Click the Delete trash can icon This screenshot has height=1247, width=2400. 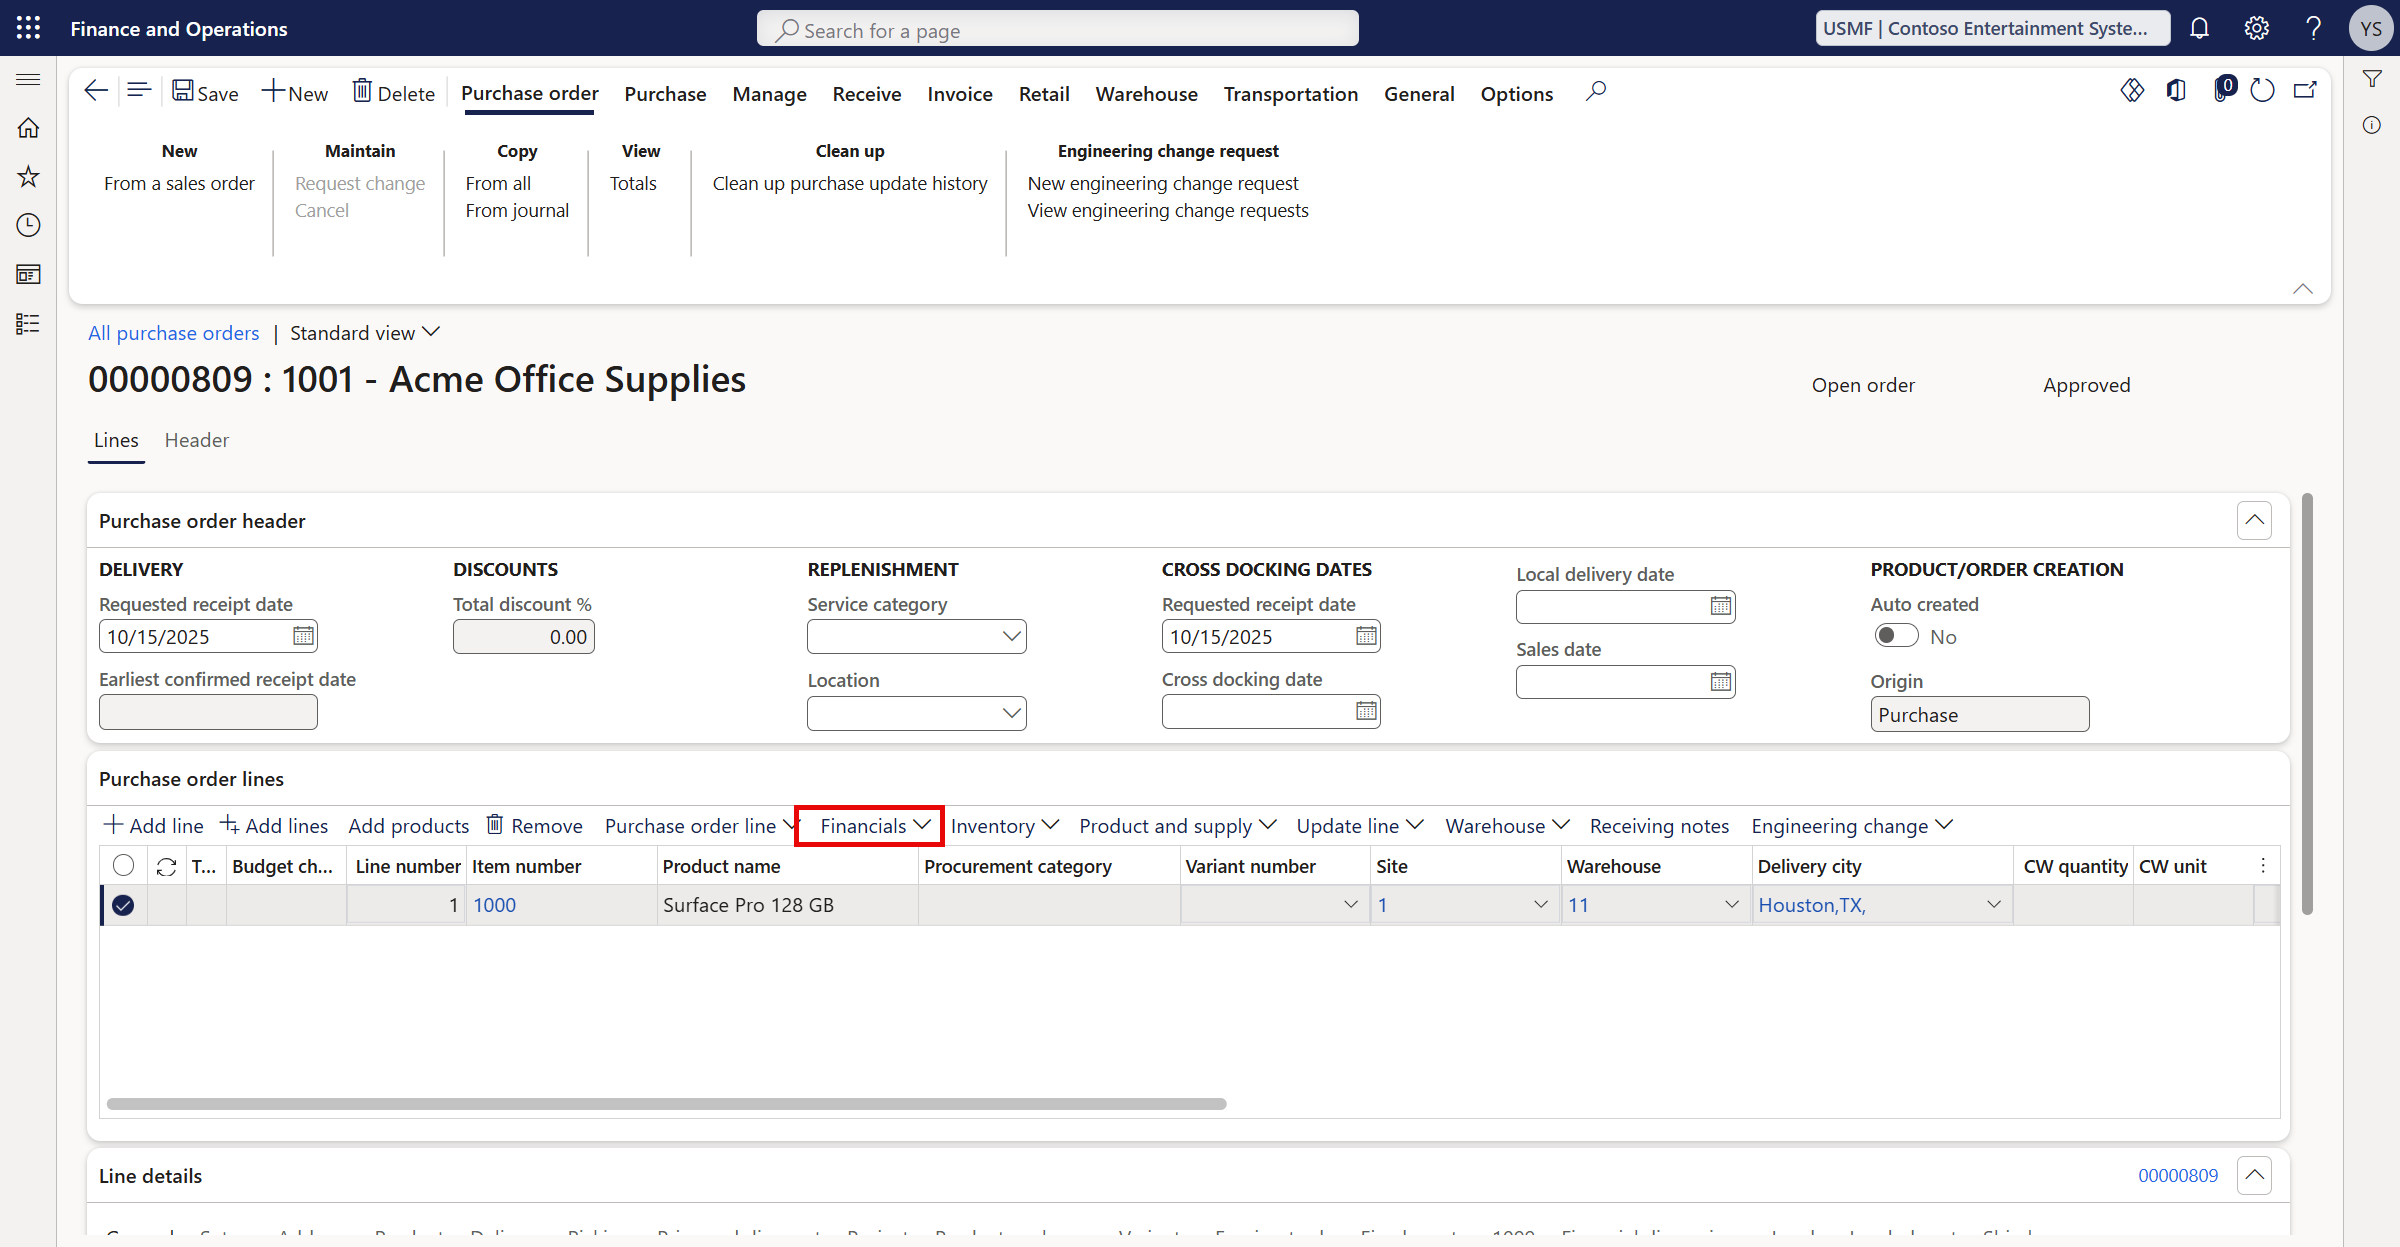pyautogui.click(x=363, y=92)
